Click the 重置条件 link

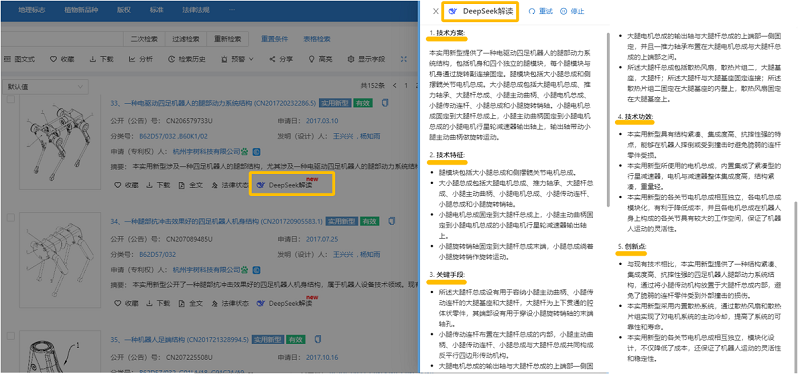(275, 39)
